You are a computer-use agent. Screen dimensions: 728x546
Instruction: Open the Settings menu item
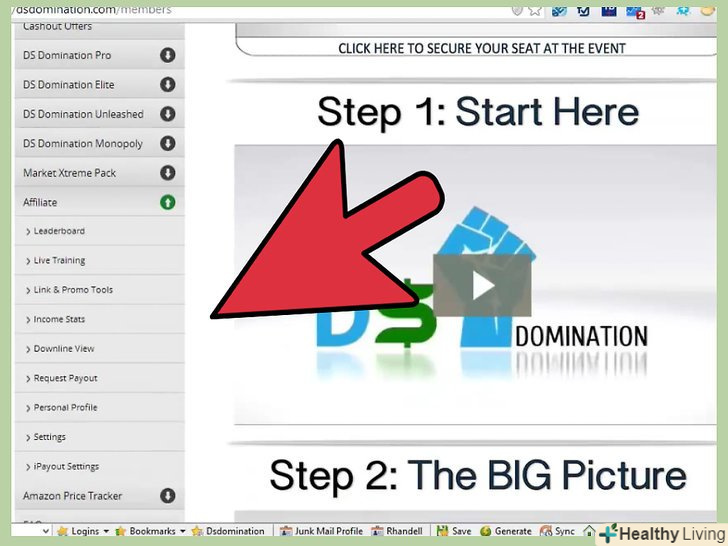pos(99,437)
